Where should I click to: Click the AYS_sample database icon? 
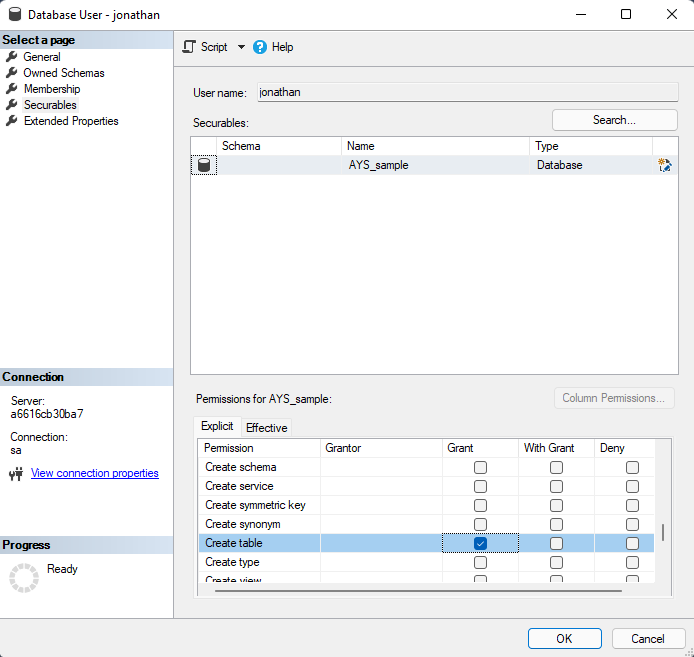204,165
